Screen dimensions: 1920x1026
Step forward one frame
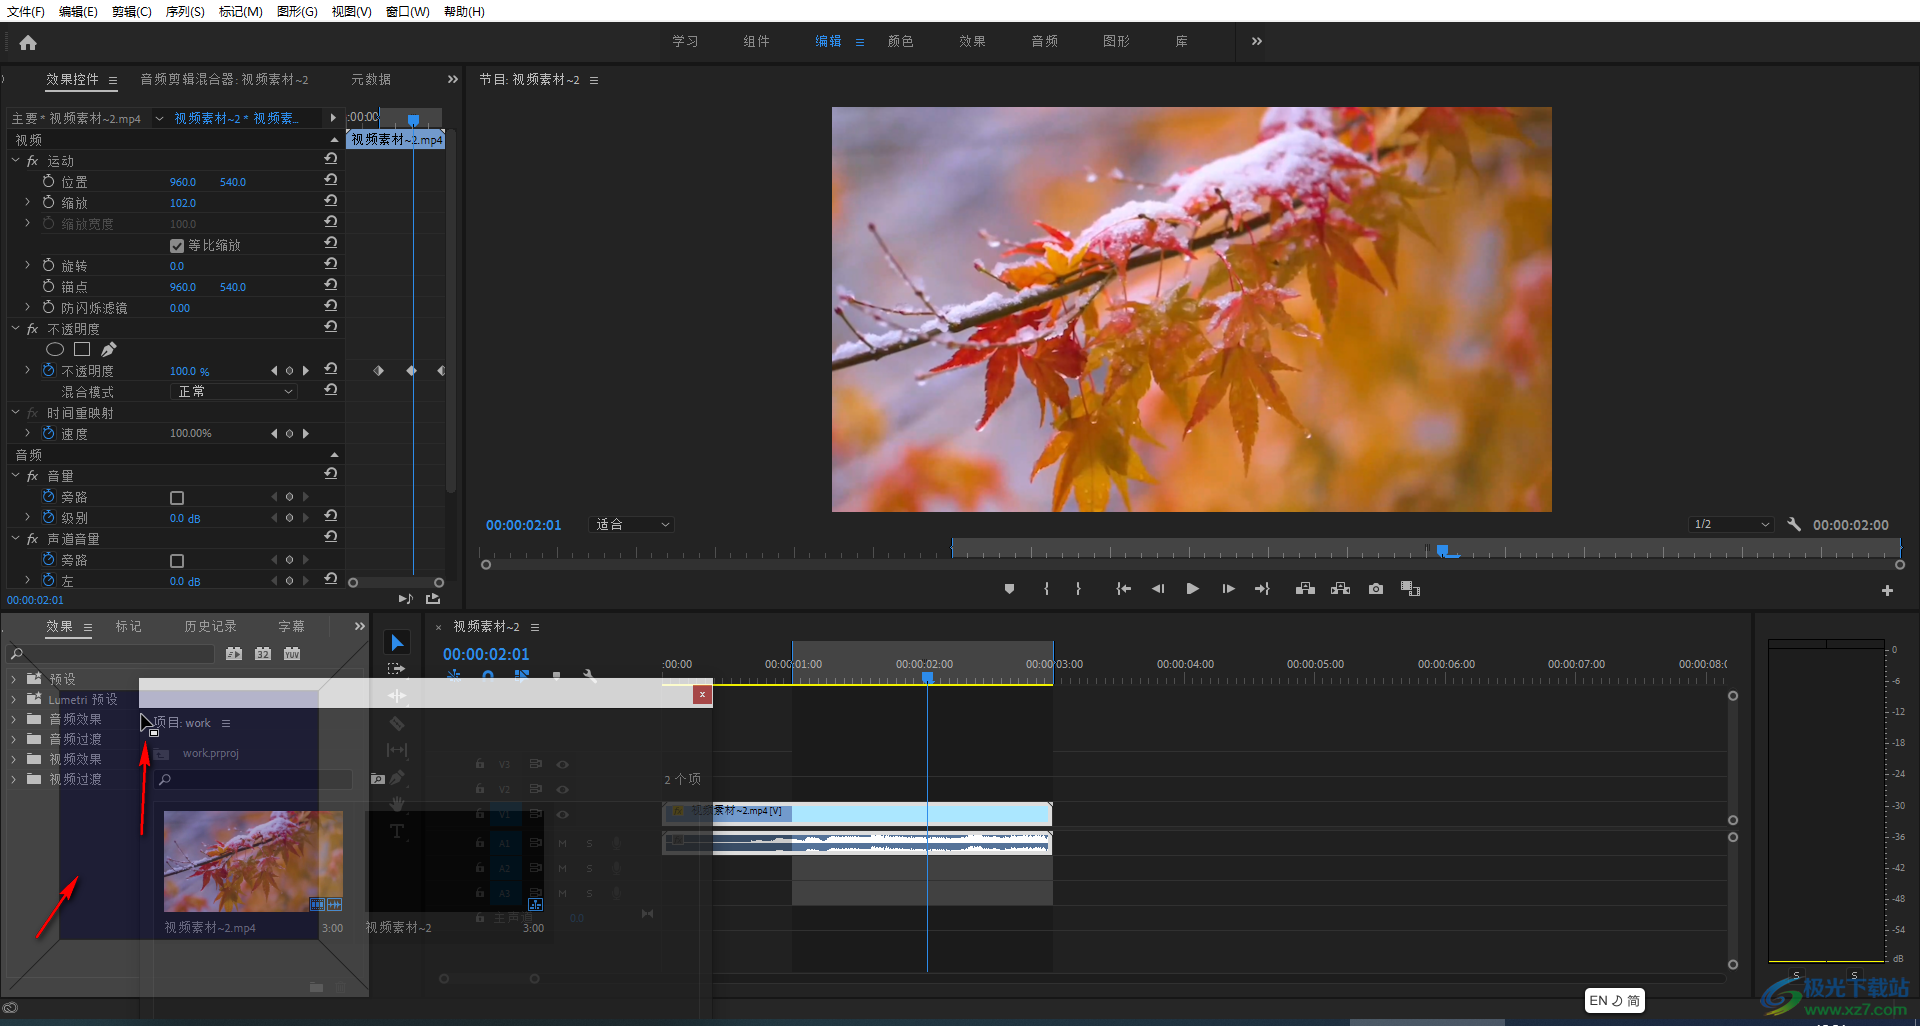point(1228,589)
